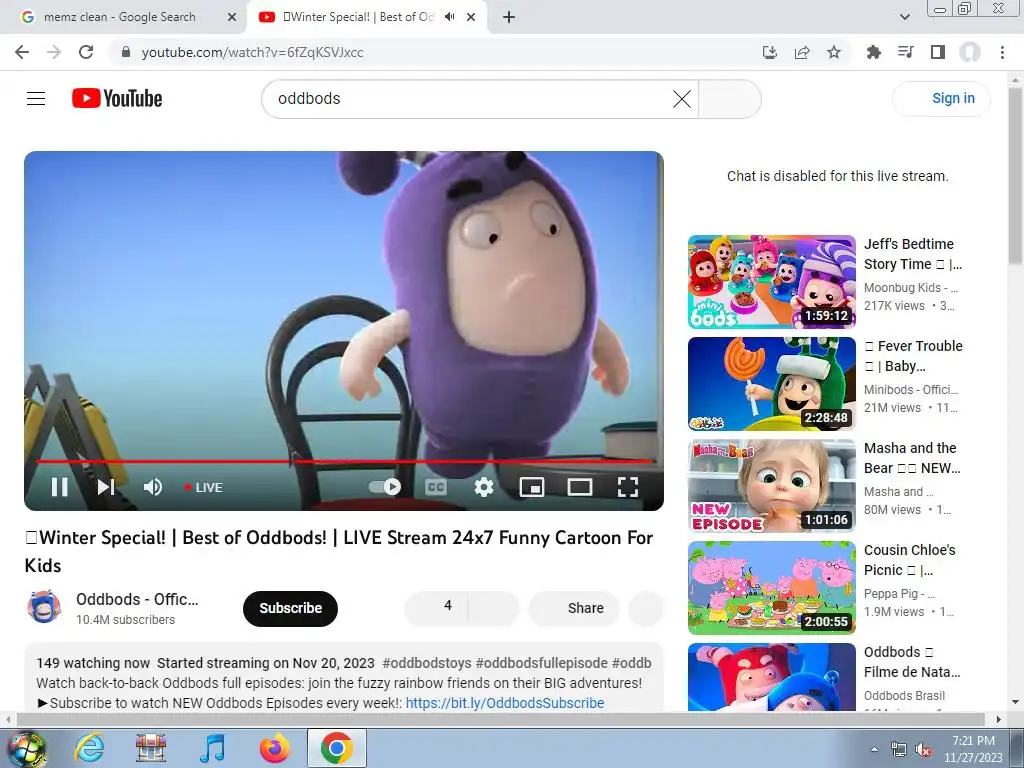Go forward in browser history
The width and height of the screenshot is (1024, 768).
tap(54, 52)
